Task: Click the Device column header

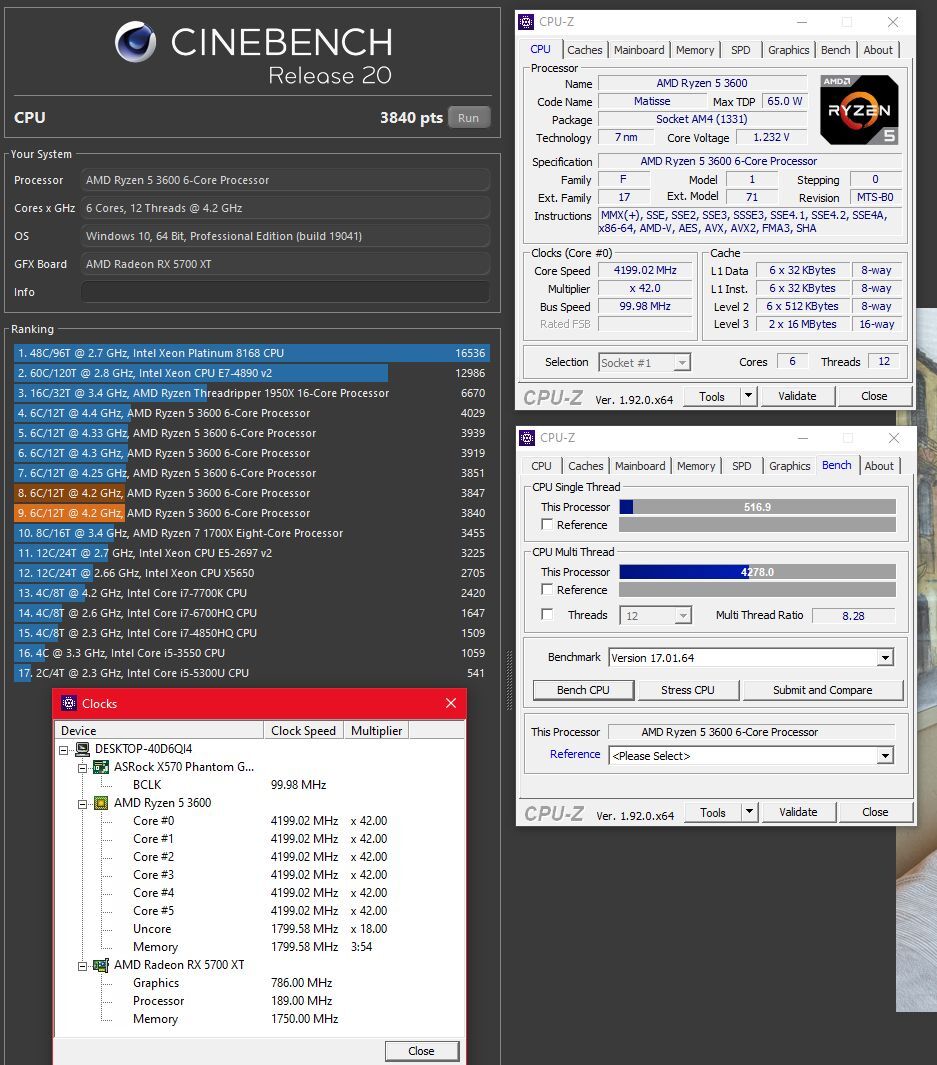Action: [159, 731]
